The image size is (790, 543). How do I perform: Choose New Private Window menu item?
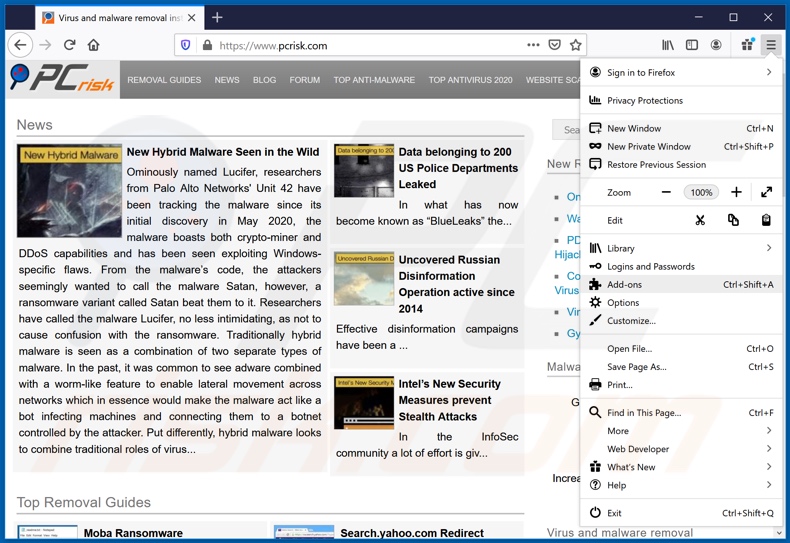click(x=648, y=147)
